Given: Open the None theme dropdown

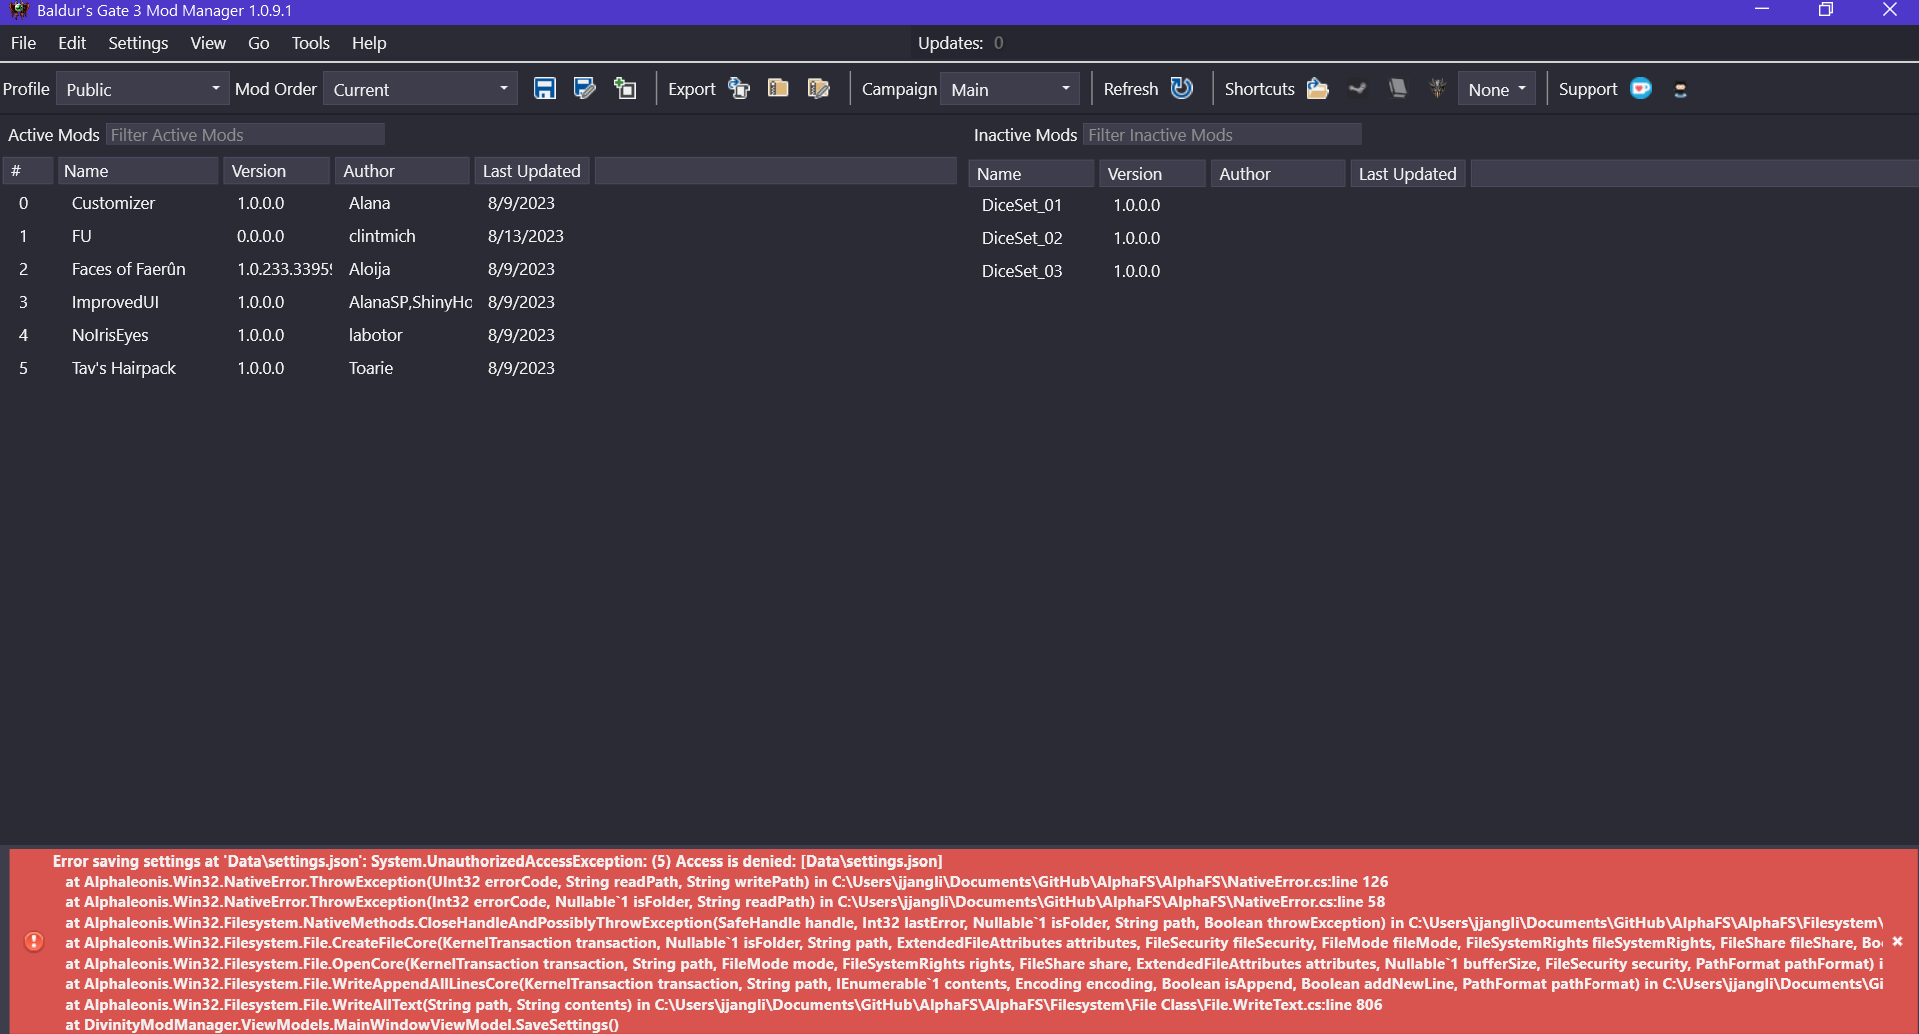Looking at the screenshot, I should click(1495, 88).
